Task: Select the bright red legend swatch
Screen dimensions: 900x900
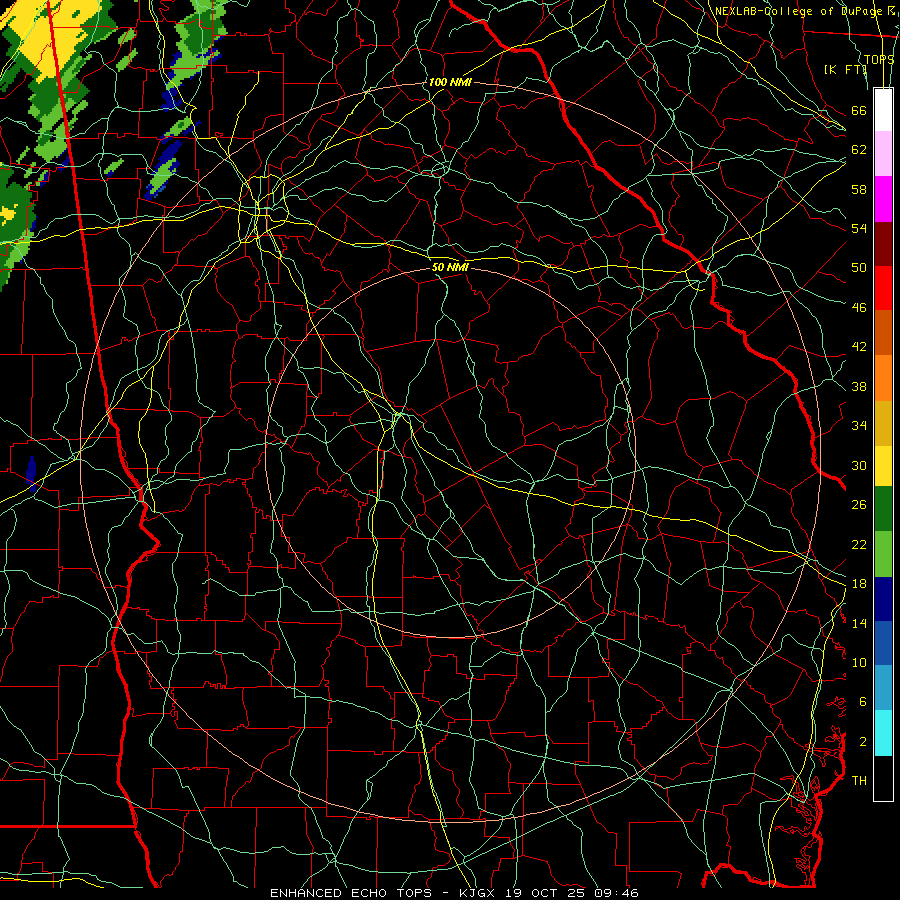Action: pos(883,288)
